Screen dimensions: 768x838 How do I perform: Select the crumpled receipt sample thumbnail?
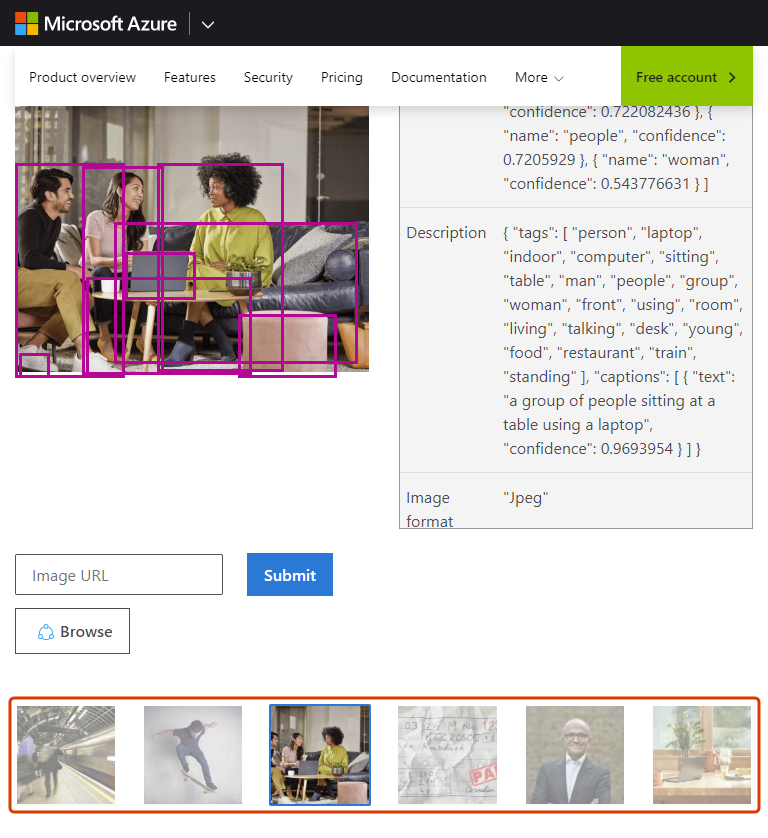pyautogui.click(x=447, y=755)
